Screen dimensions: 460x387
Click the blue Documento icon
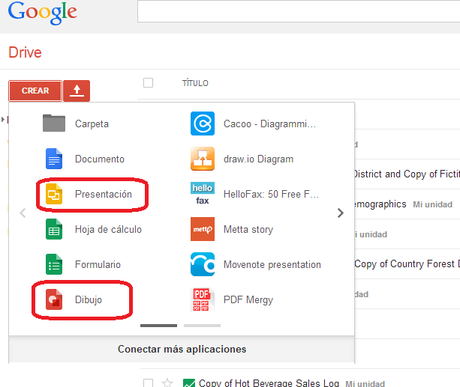coord(54,159)
